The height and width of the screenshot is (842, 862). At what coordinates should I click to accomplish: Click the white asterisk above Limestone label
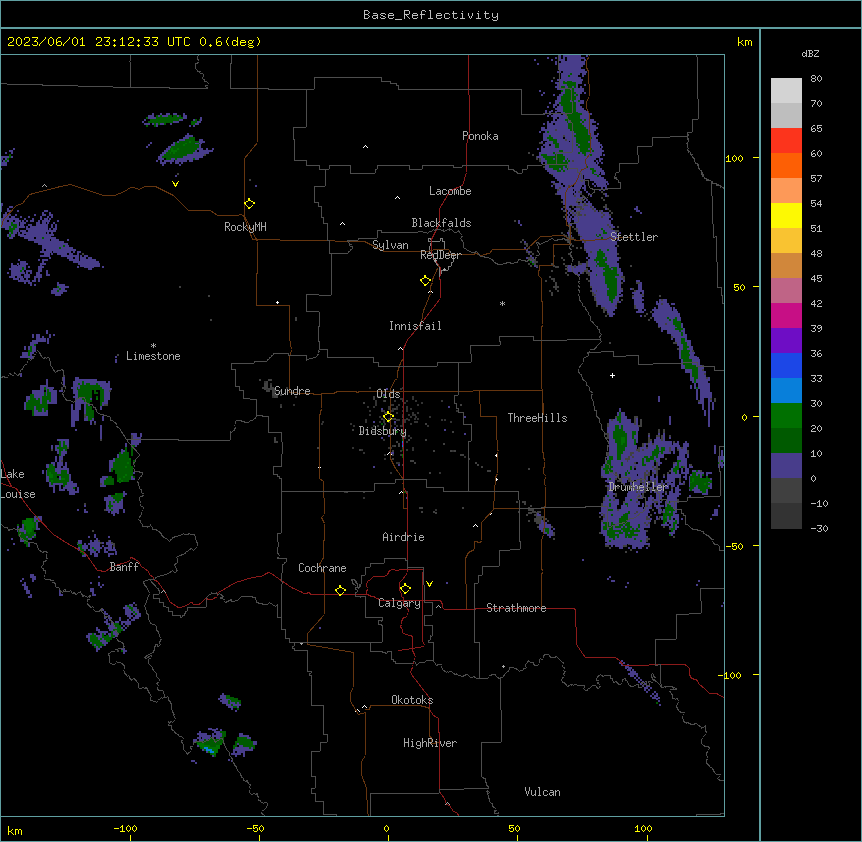(153, 346)
